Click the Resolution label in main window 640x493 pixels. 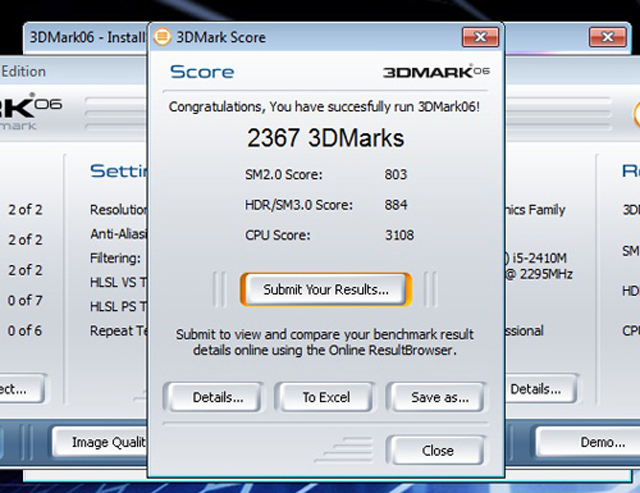click(x=118, y=210)
